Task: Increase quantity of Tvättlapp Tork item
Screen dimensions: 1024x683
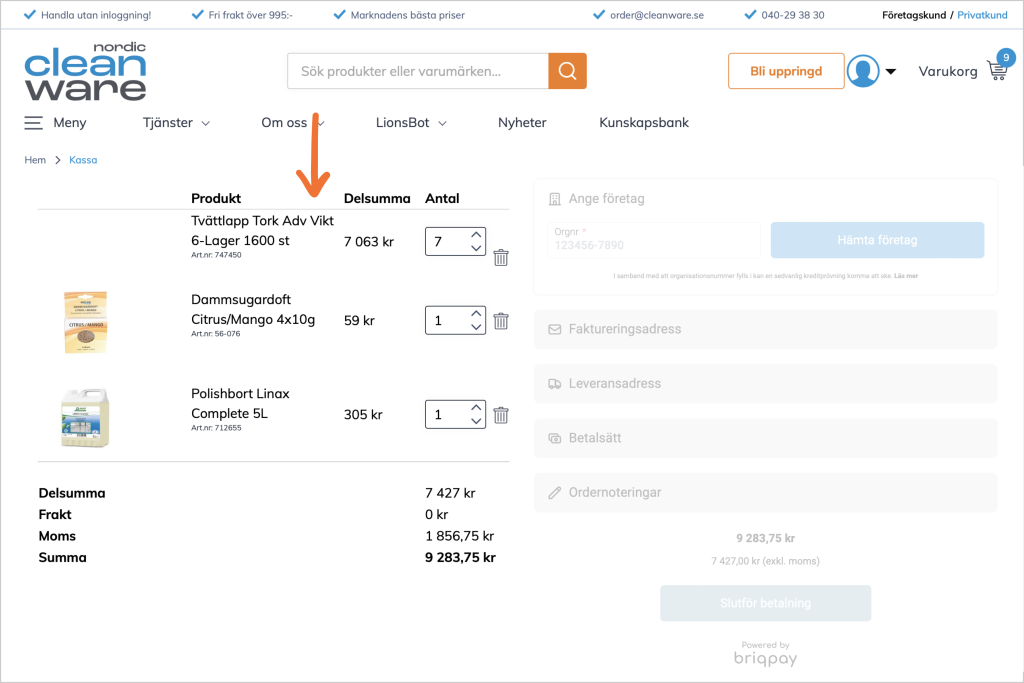Action: tap(476, 234)
